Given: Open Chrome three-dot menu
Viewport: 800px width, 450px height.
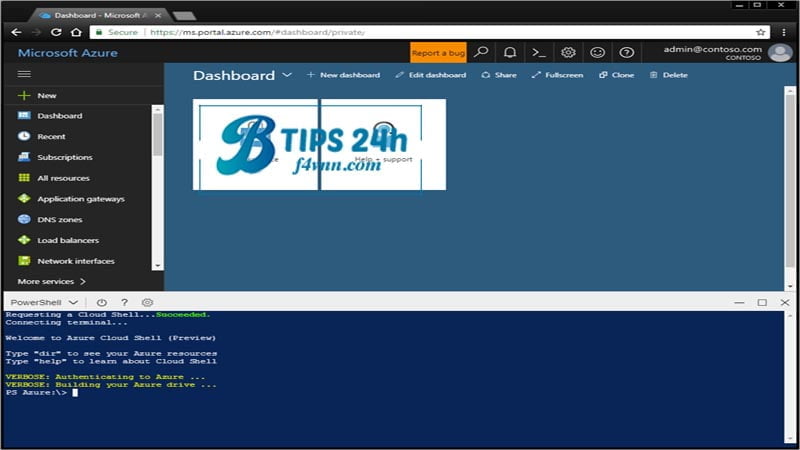Looking at the screenshot, I should [x=784, y=32].
